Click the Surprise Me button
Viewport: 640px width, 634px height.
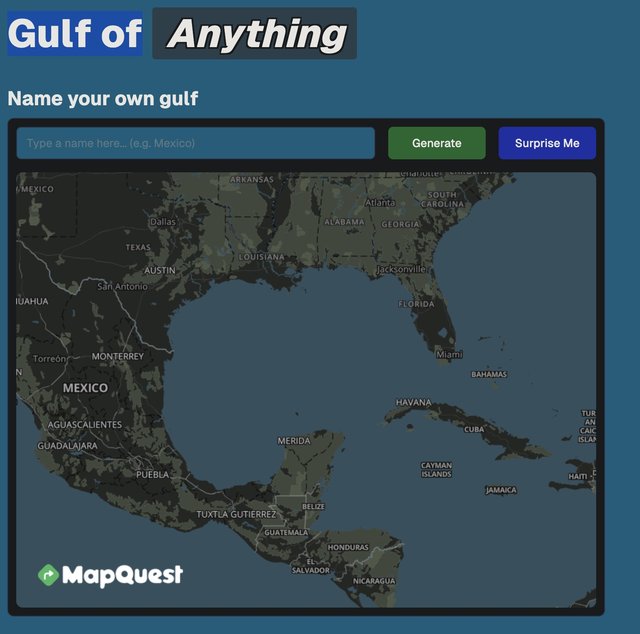tap(547, 143)
